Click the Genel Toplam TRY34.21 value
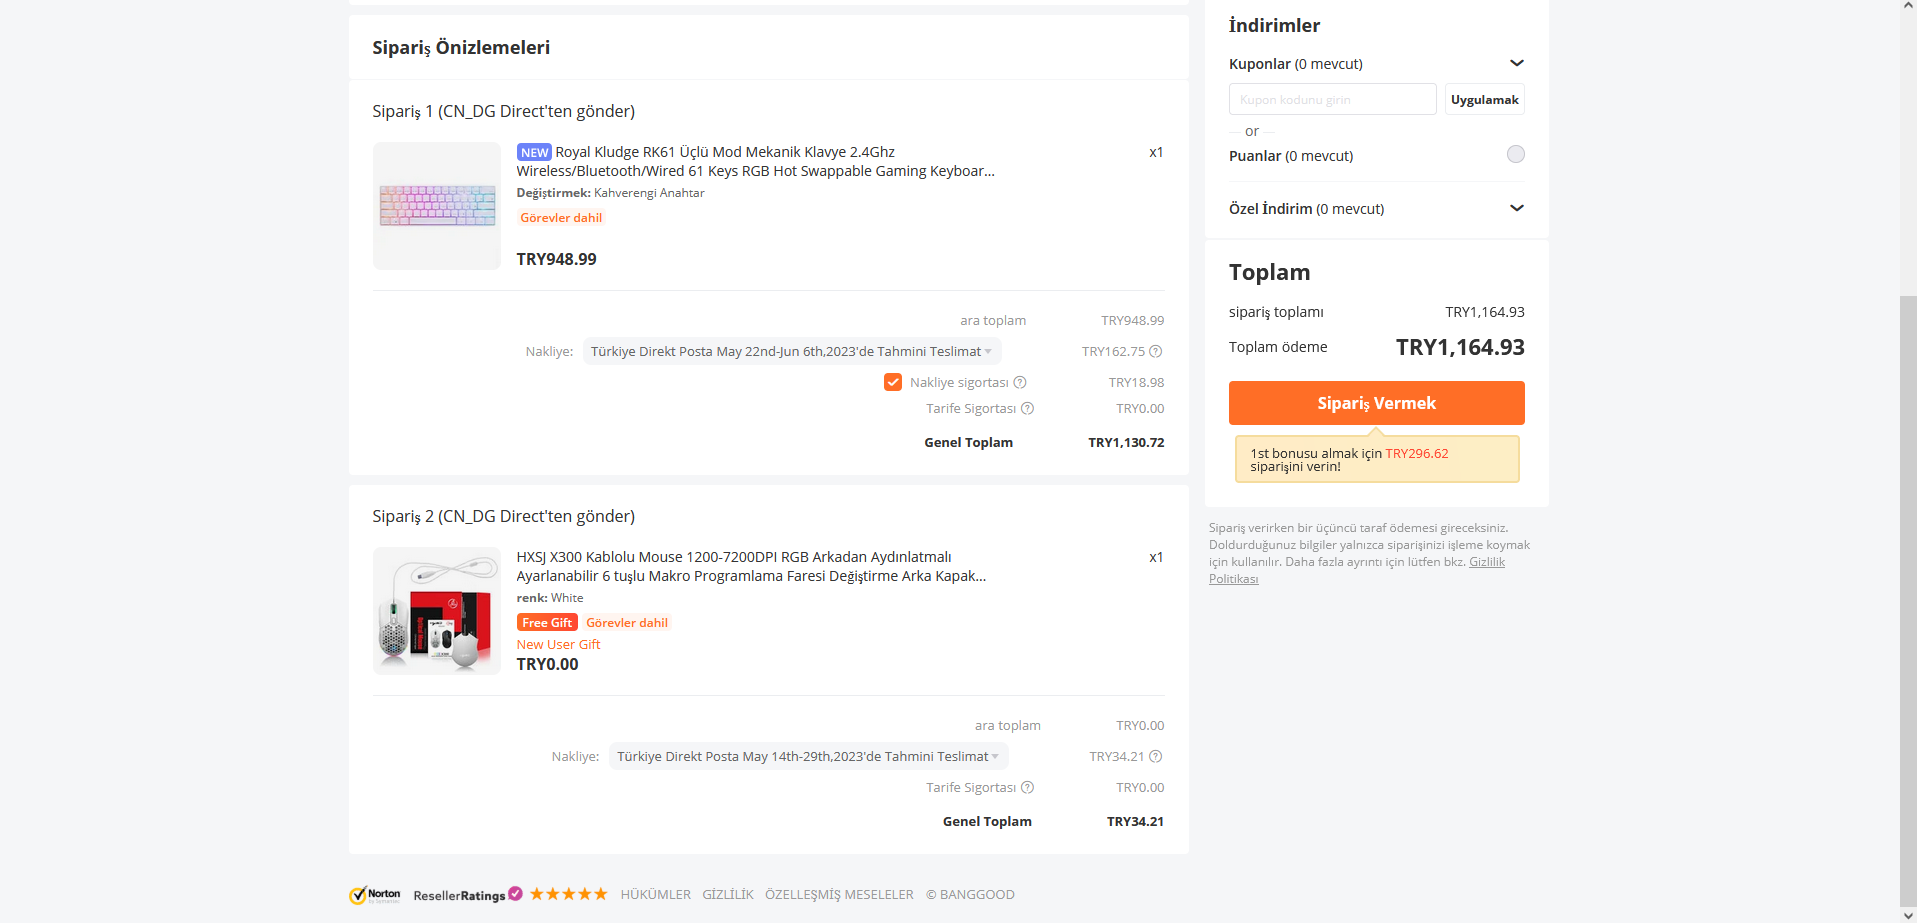The image size is (1917, 923). coord(1135,821)
